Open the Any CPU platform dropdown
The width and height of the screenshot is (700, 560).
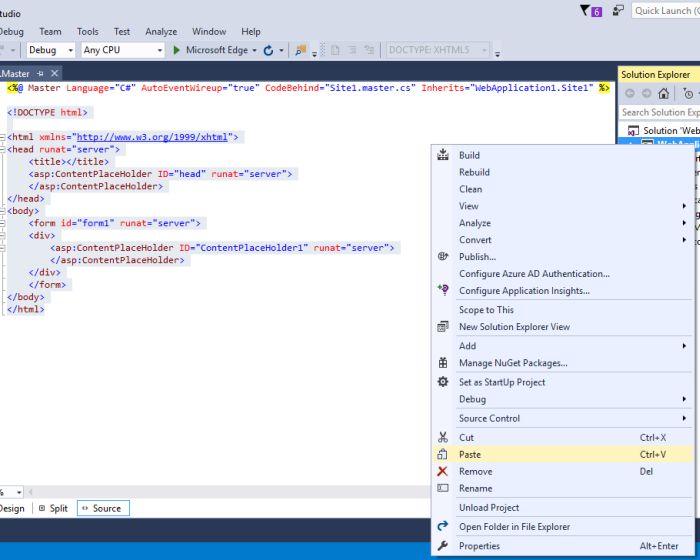pyautogui.click(x=159, y=50)
